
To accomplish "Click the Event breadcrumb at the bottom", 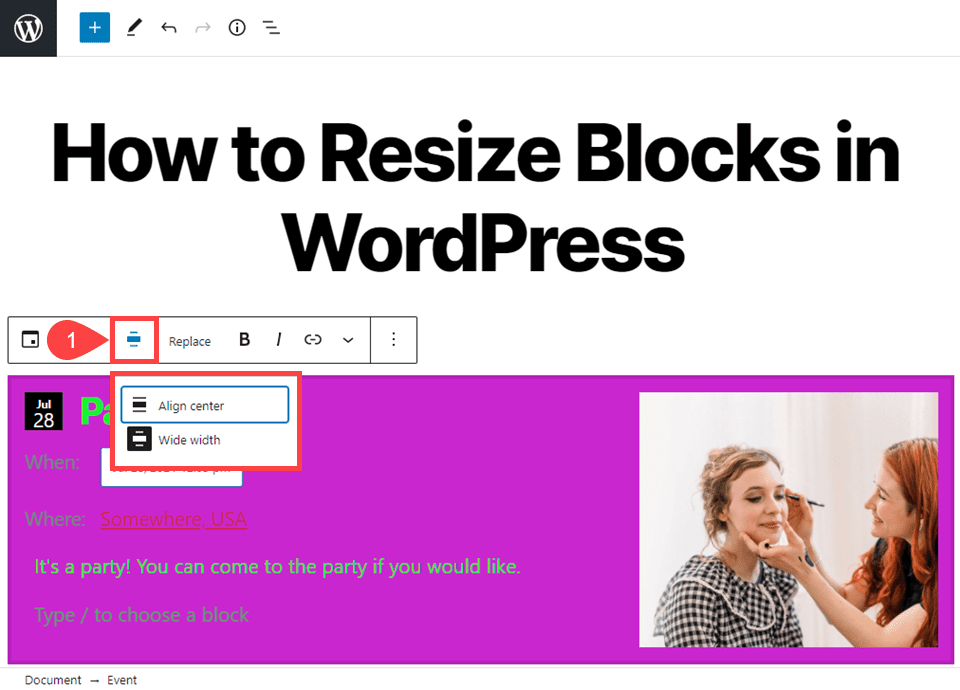I will coord(122,680).
